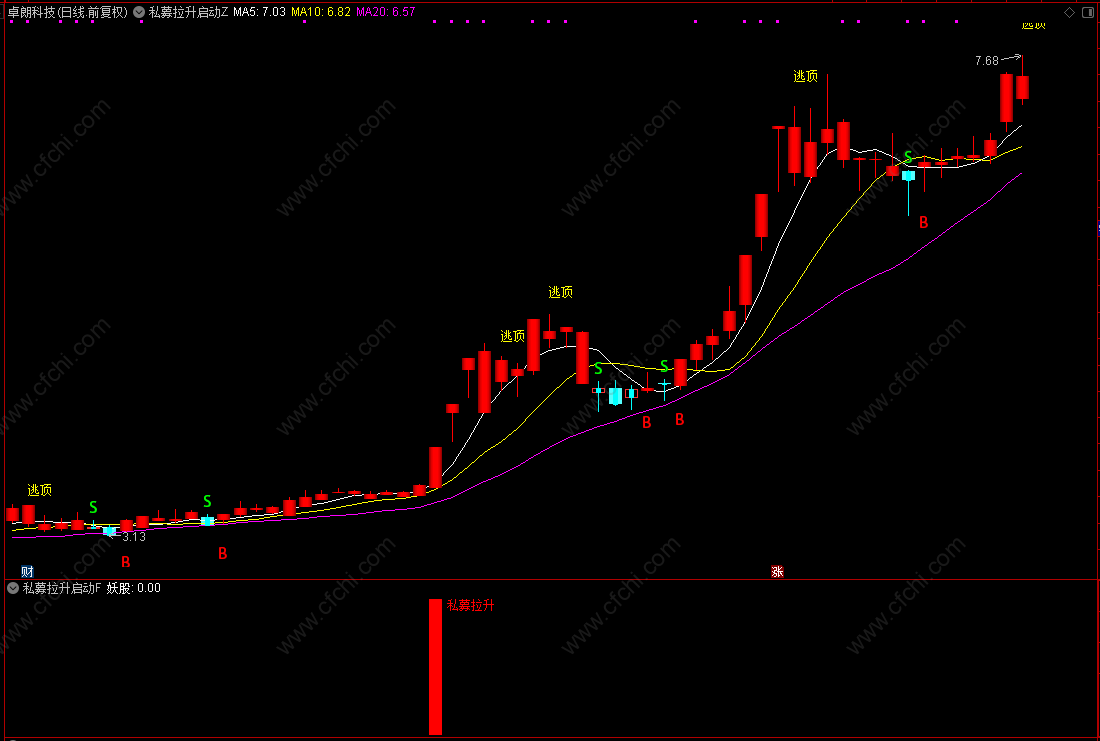This screenshot has height=741, width=1100.
Task: Open the 财 financial info icon
Action: (27, 571)
